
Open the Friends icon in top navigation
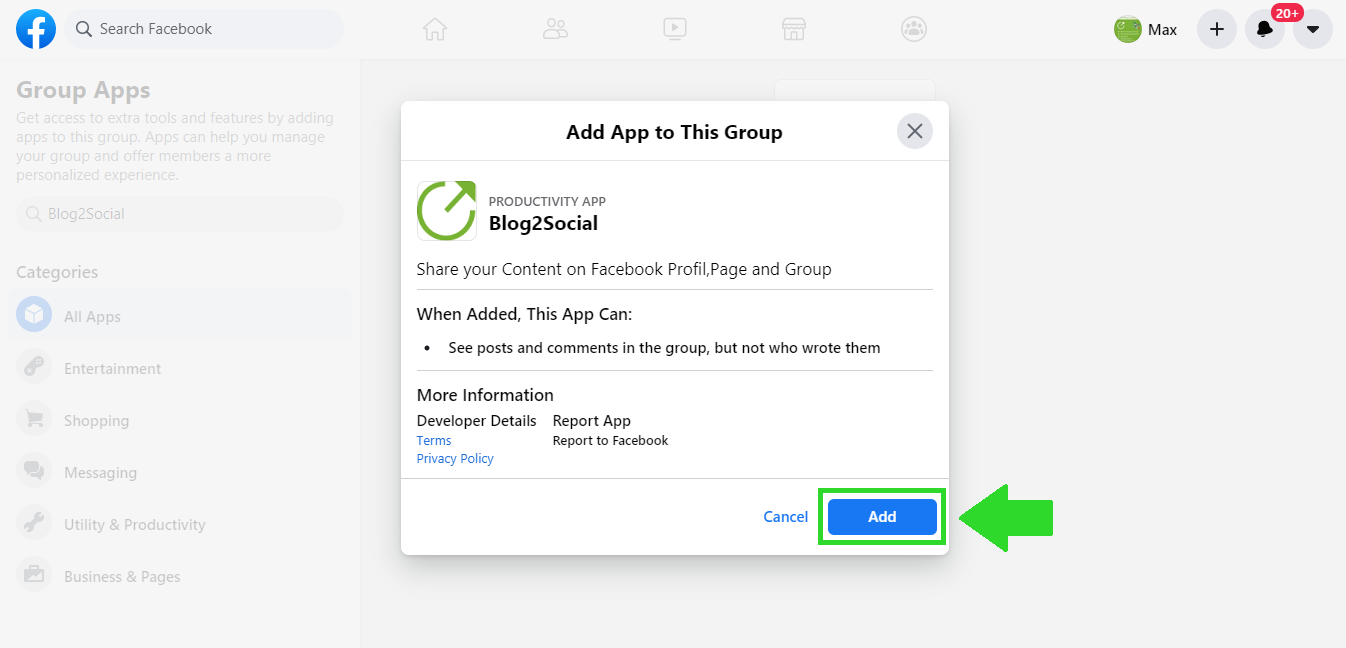point(555,29)
